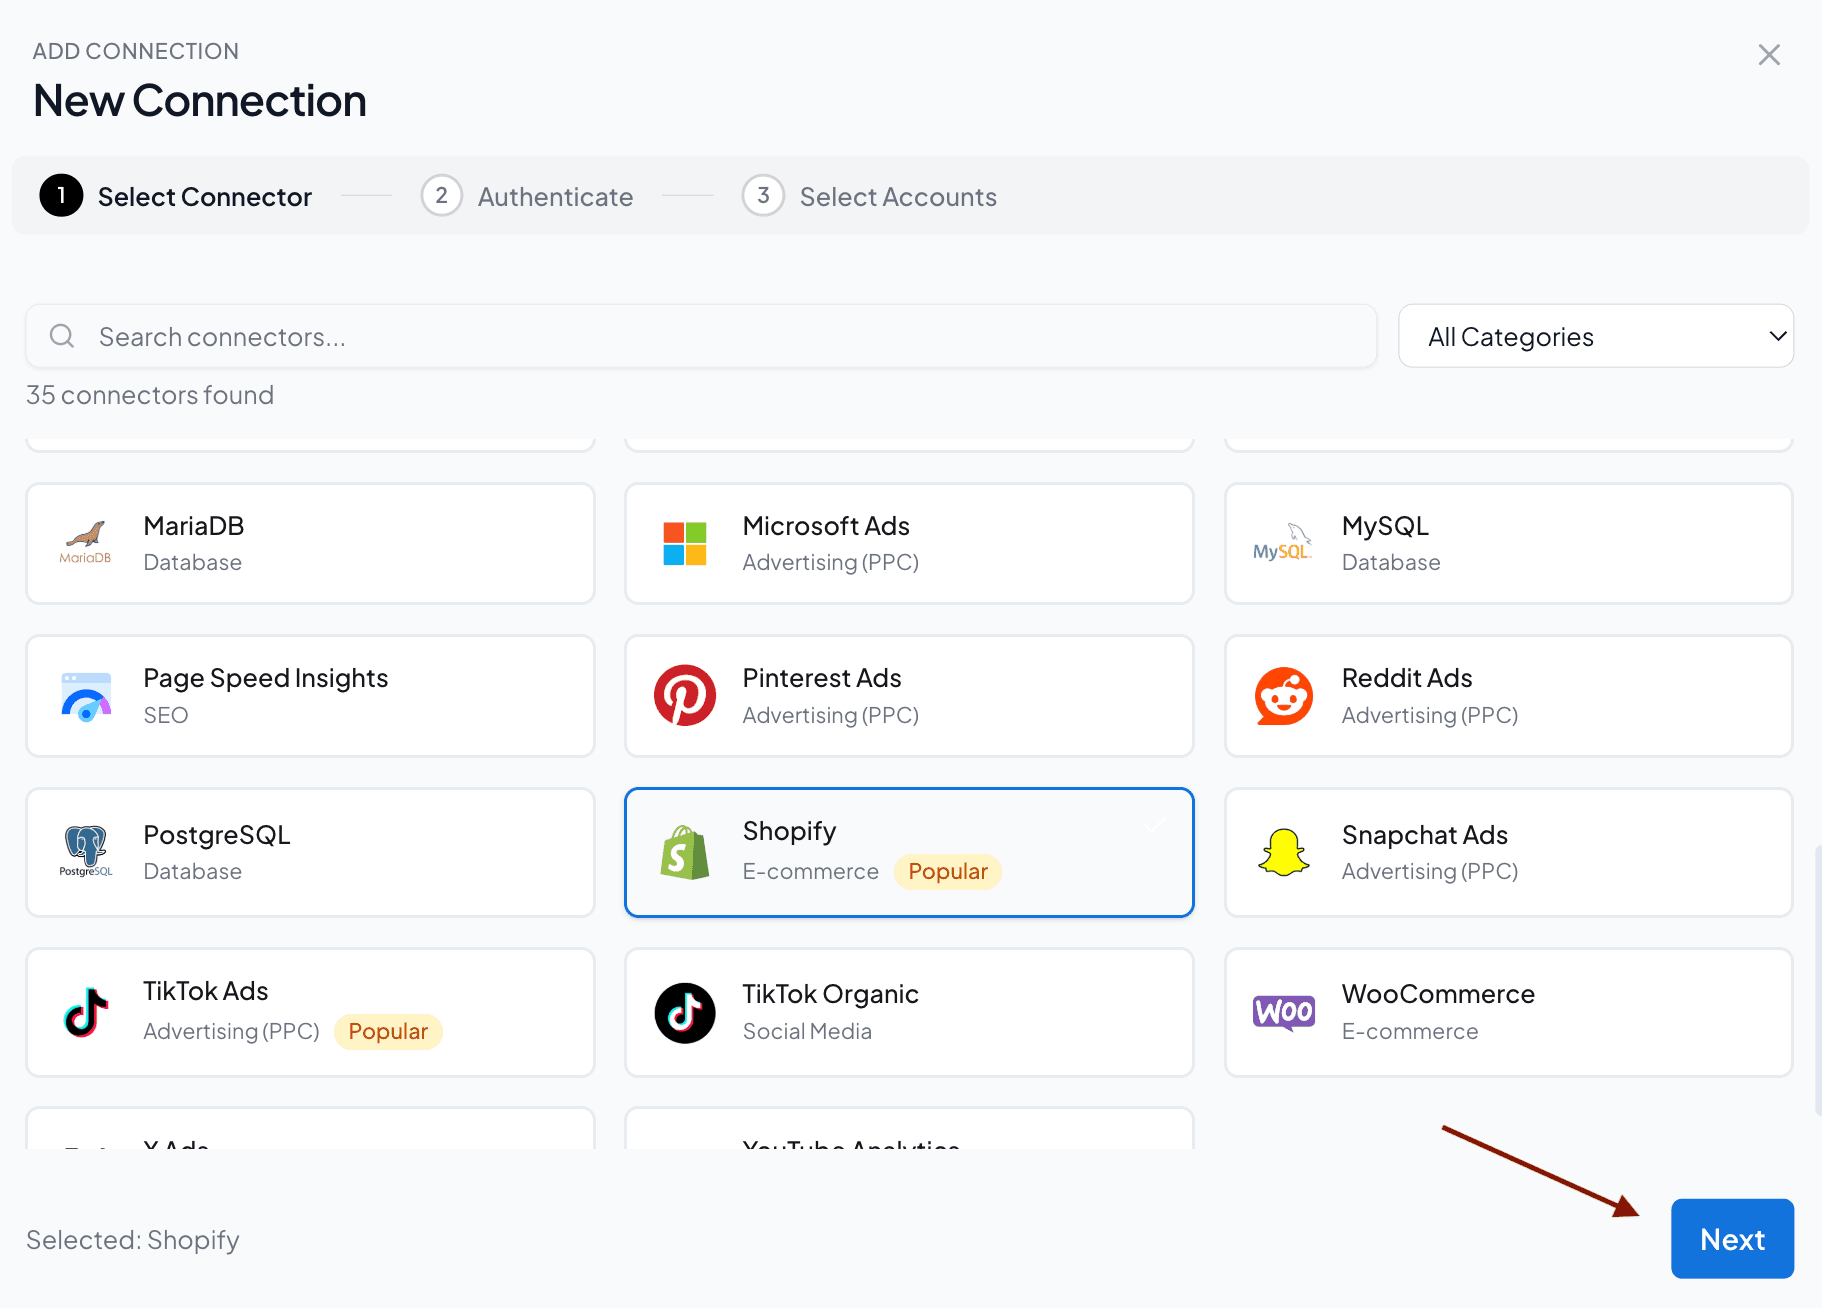Image resolution: width=1822 pixels, height=1308 pixels.
Task: Click the Popular badge on TikTok Ads
Action: [388, 1031]
